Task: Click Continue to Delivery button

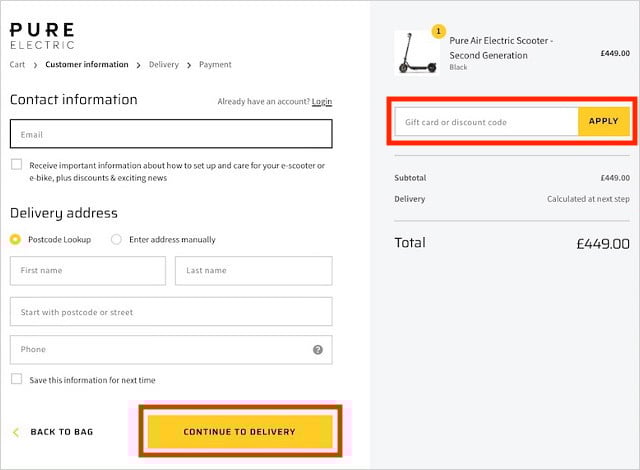Action: pyautogui.click(x=240, y=432)
